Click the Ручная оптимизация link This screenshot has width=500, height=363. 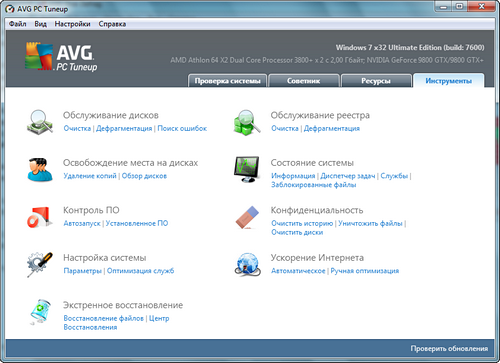(365, 271)
